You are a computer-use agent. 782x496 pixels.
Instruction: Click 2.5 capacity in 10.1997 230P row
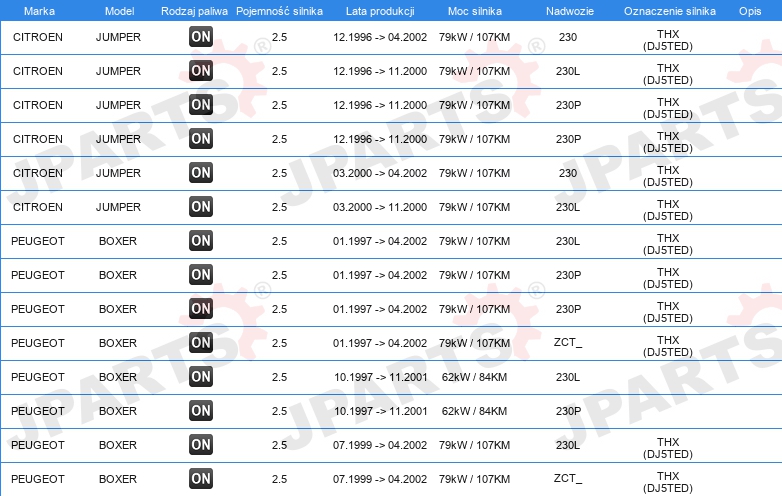point(279,411)
